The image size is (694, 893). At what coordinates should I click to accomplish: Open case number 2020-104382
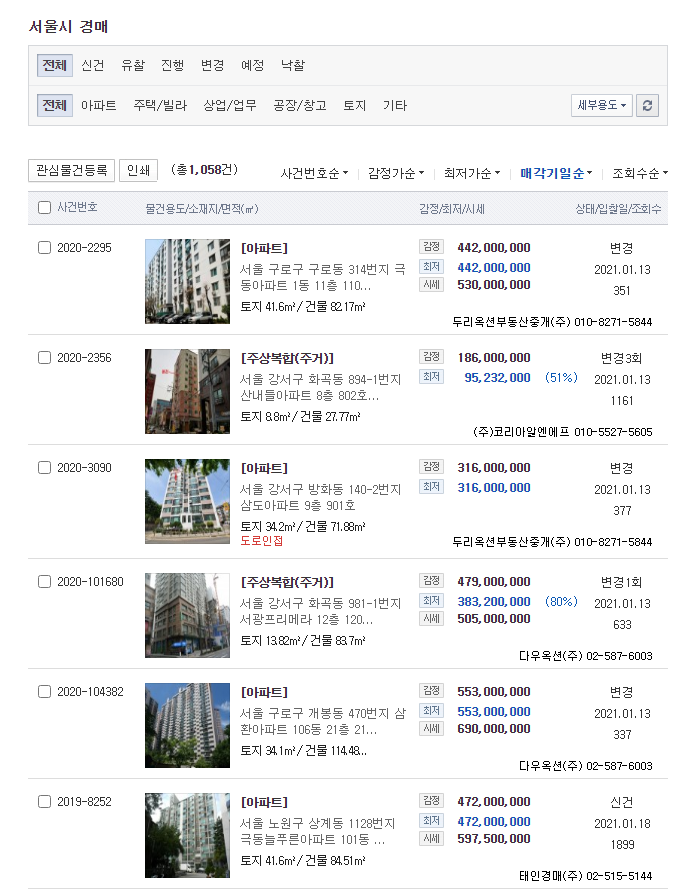[90, 691]
